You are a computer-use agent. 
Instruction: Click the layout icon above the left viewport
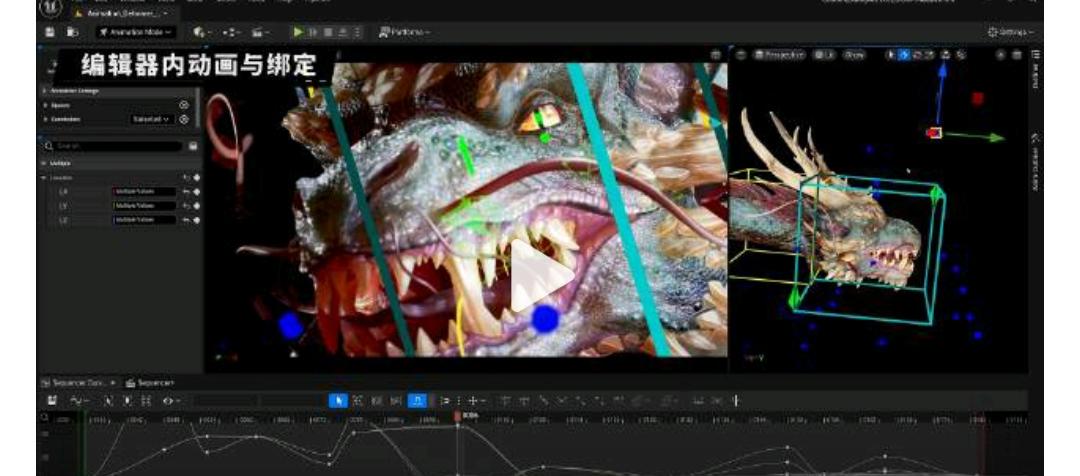tap(716, 55)
